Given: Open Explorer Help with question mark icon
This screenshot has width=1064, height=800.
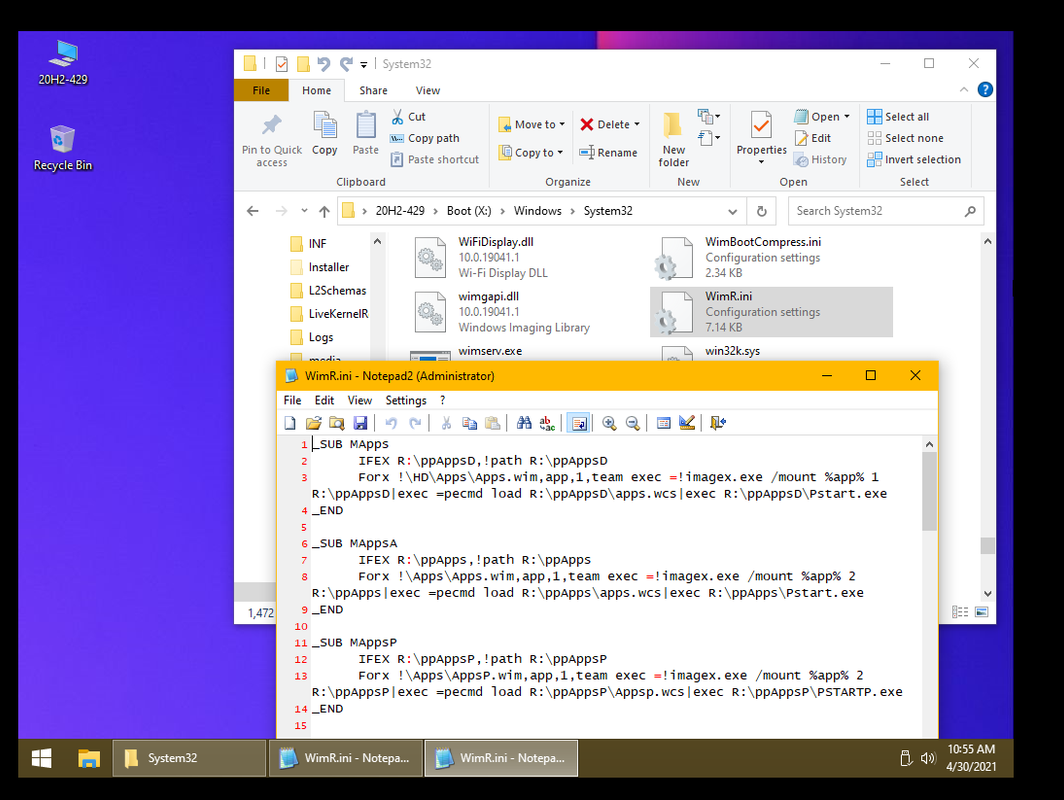Looking at the screenshot, I should point(985,90).
